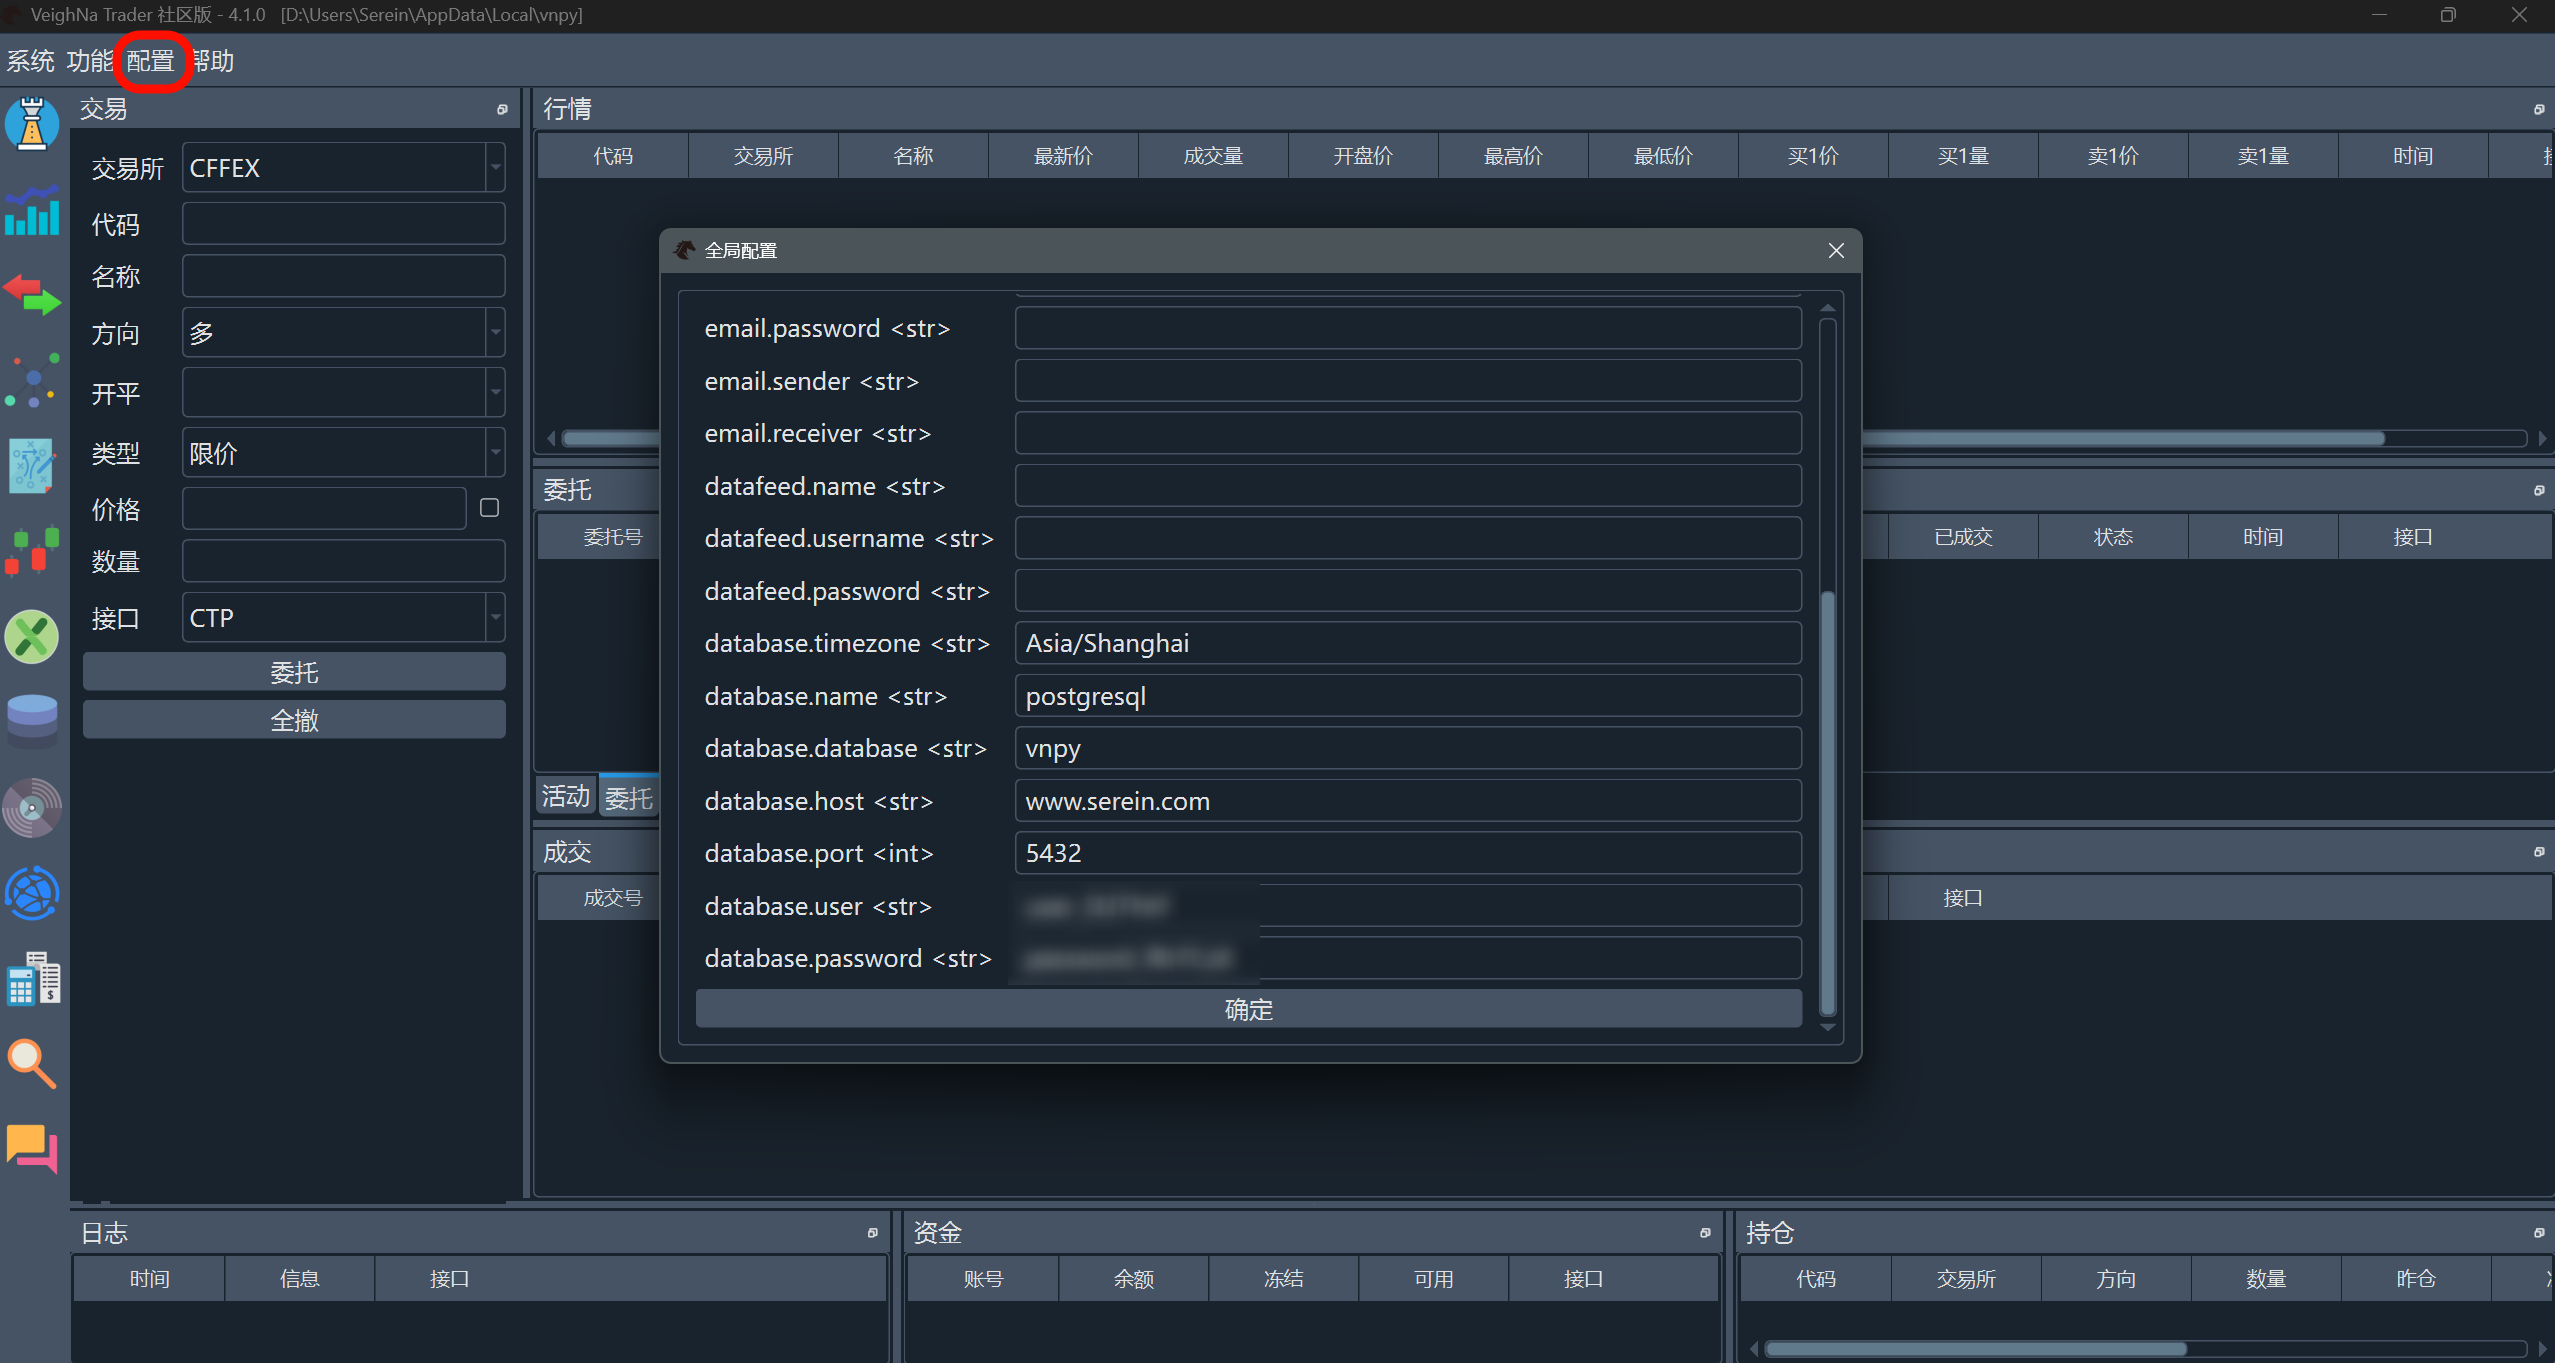Screen dimensions: 2555x1363
Task: Open the database manager stack icon
Action: (32, 720)
